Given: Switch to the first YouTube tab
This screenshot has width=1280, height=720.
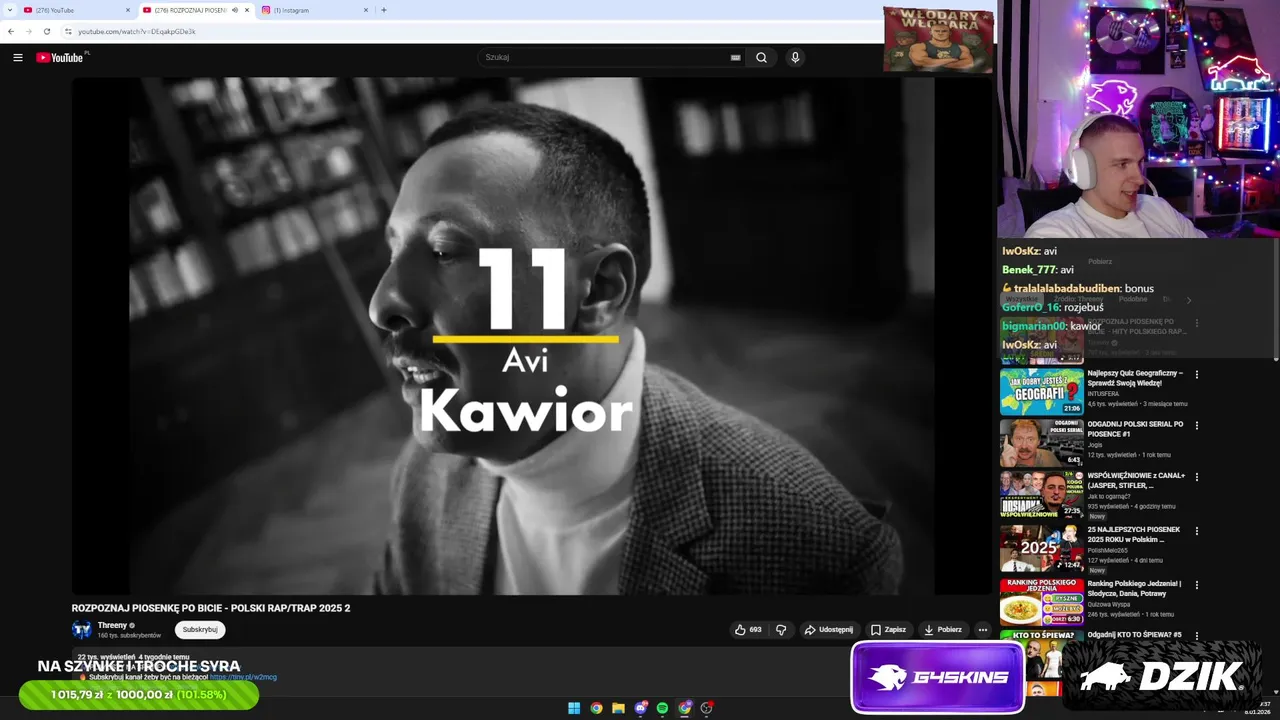Looking at the screenshot, I should [x=78, y=10].
